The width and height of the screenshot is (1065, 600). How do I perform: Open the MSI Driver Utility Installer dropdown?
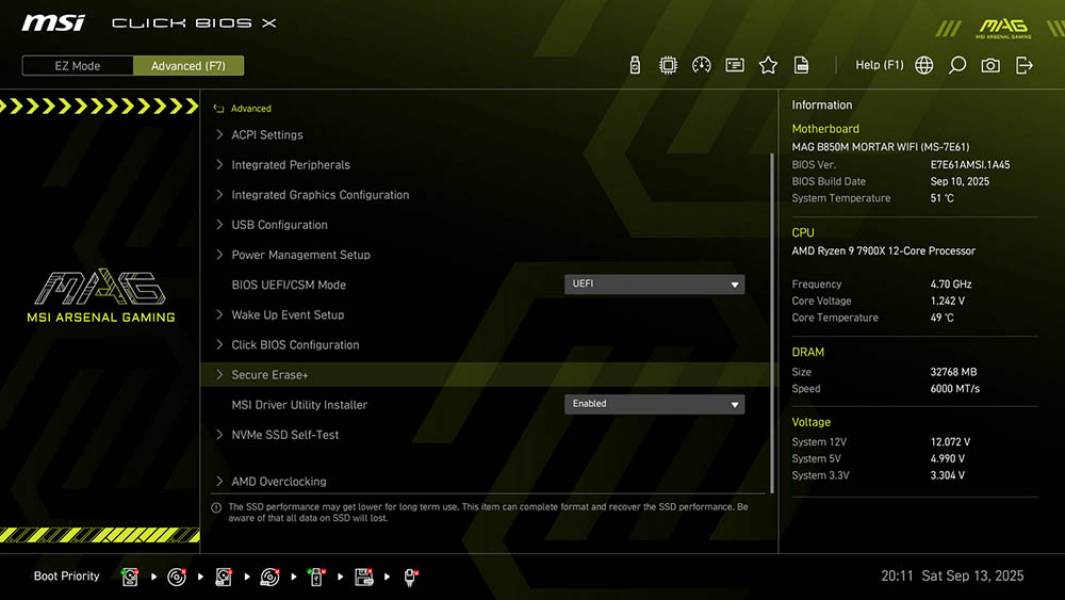point(655,403)
